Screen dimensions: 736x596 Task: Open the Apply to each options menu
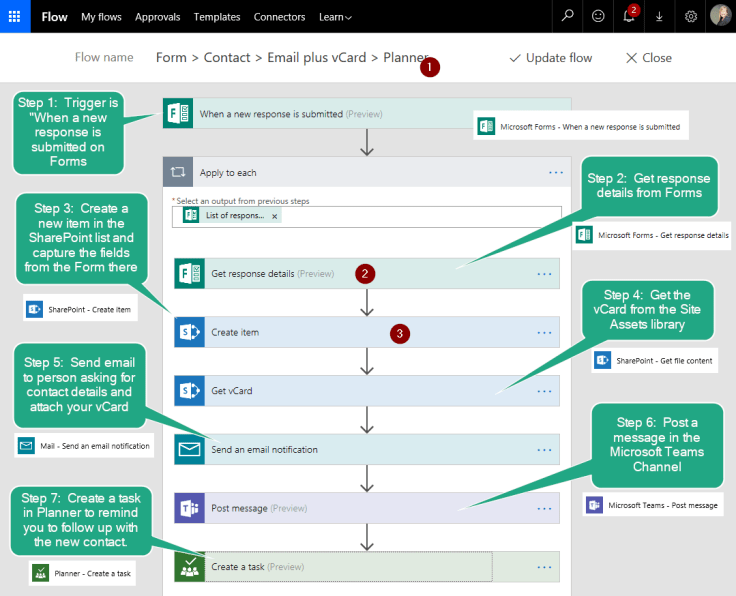pos(556,172)
